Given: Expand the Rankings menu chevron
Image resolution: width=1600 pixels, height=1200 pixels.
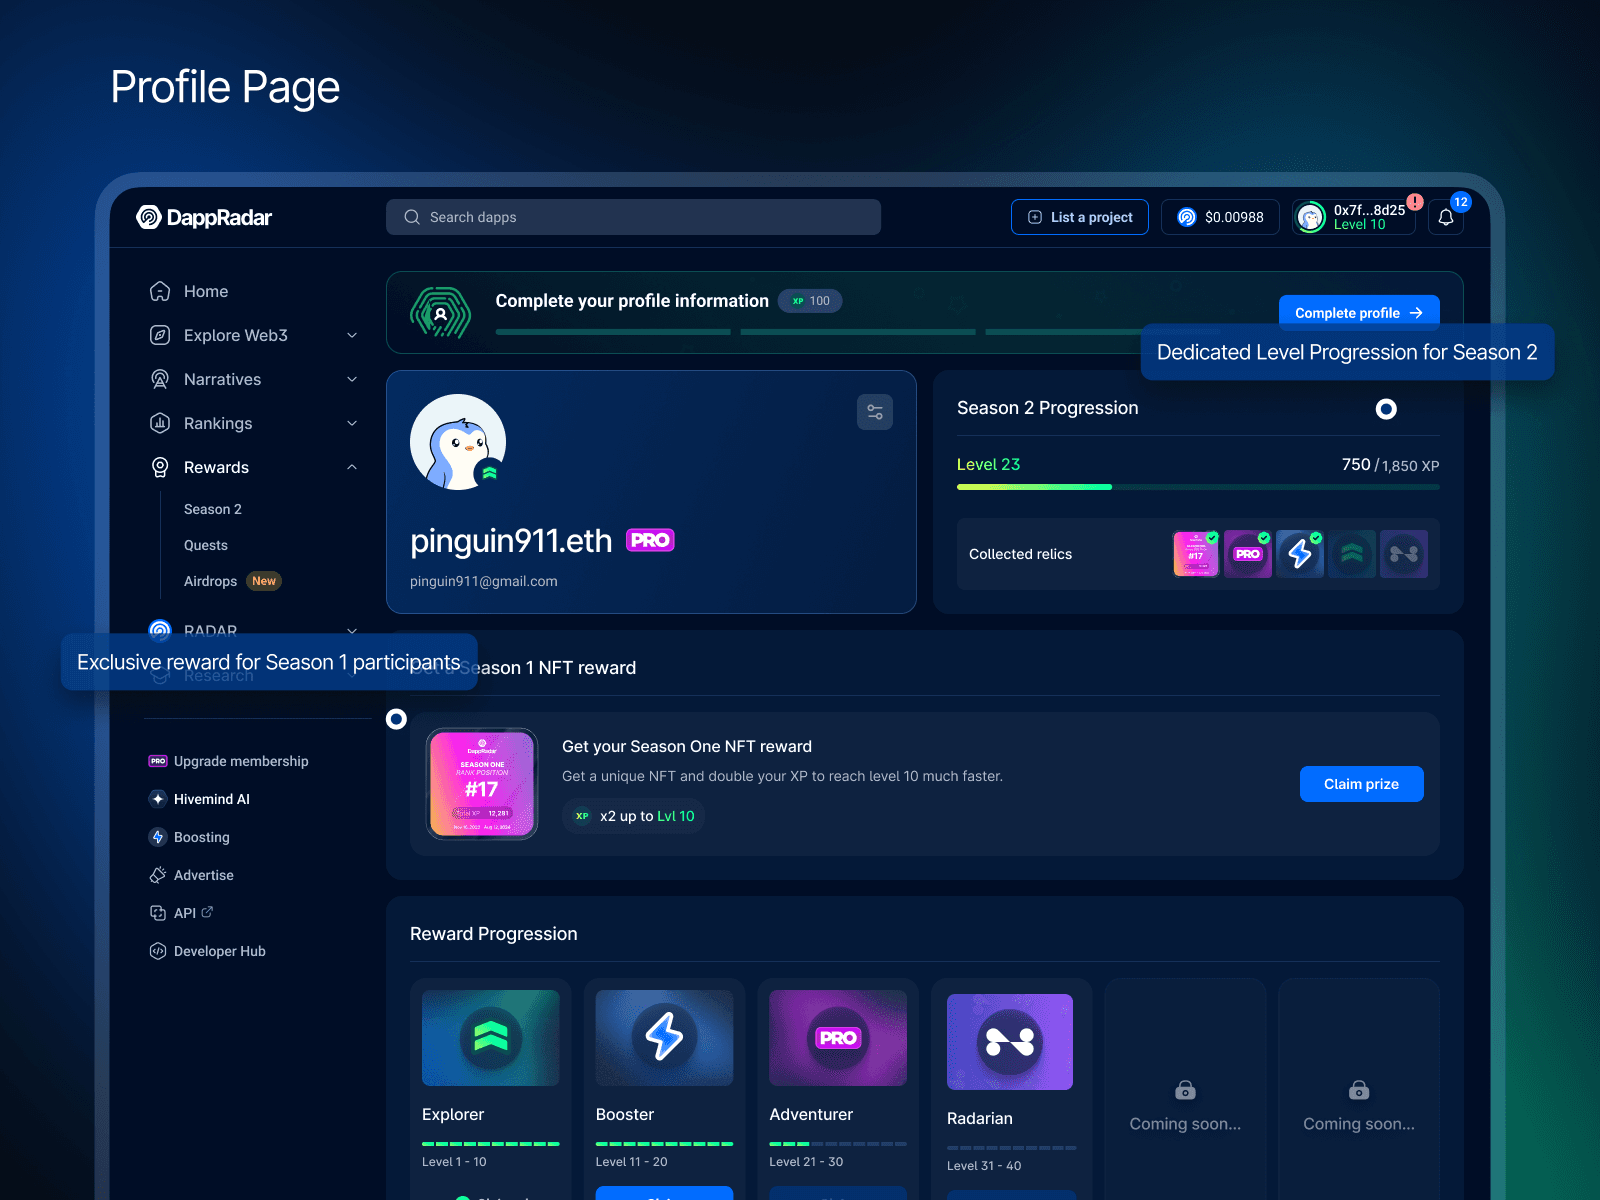Looking at the screenshot, I should tap(352, 423).
